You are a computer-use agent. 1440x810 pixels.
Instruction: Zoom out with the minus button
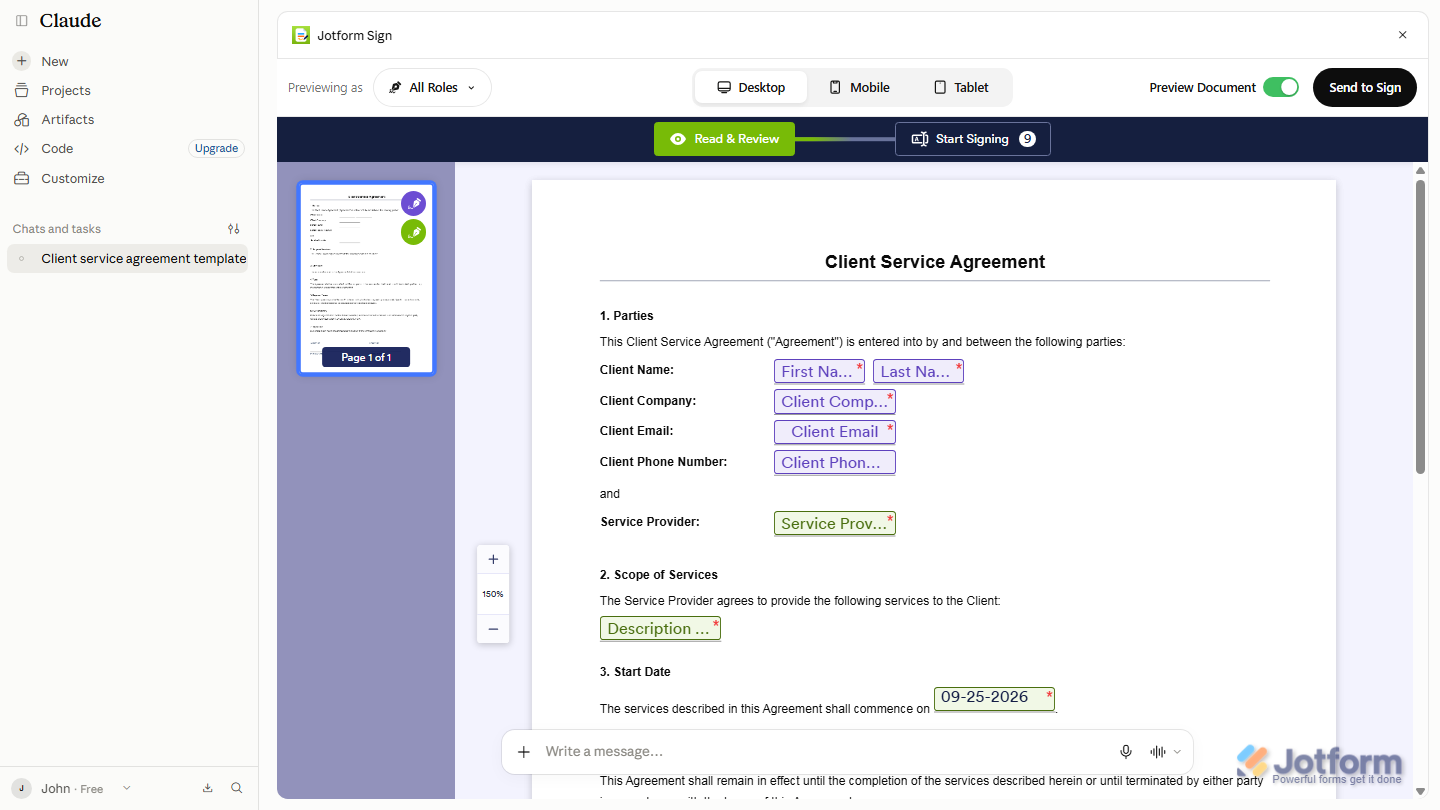pyautogui.click(x=493, y=629)
